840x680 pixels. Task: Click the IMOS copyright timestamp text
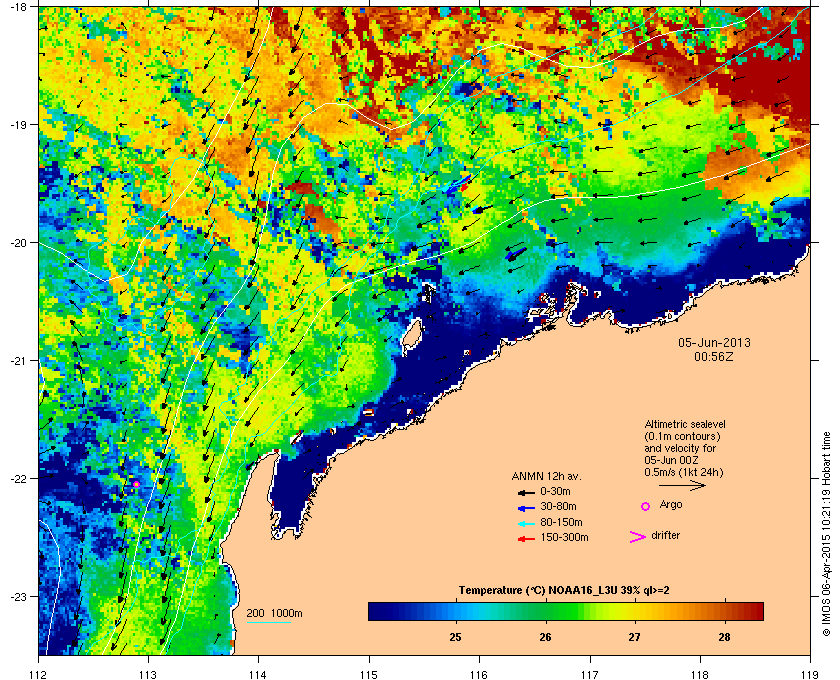826,534
